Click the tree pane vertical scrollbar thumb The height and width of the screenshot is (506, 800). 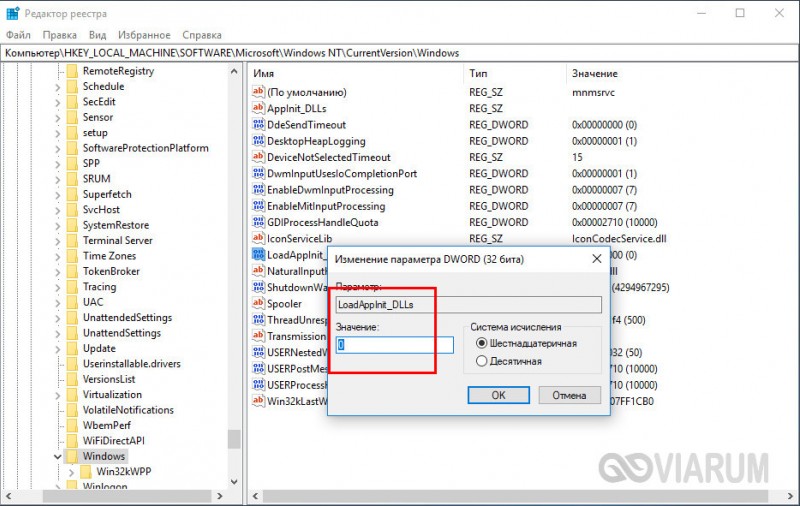click(x=234, y=439)
